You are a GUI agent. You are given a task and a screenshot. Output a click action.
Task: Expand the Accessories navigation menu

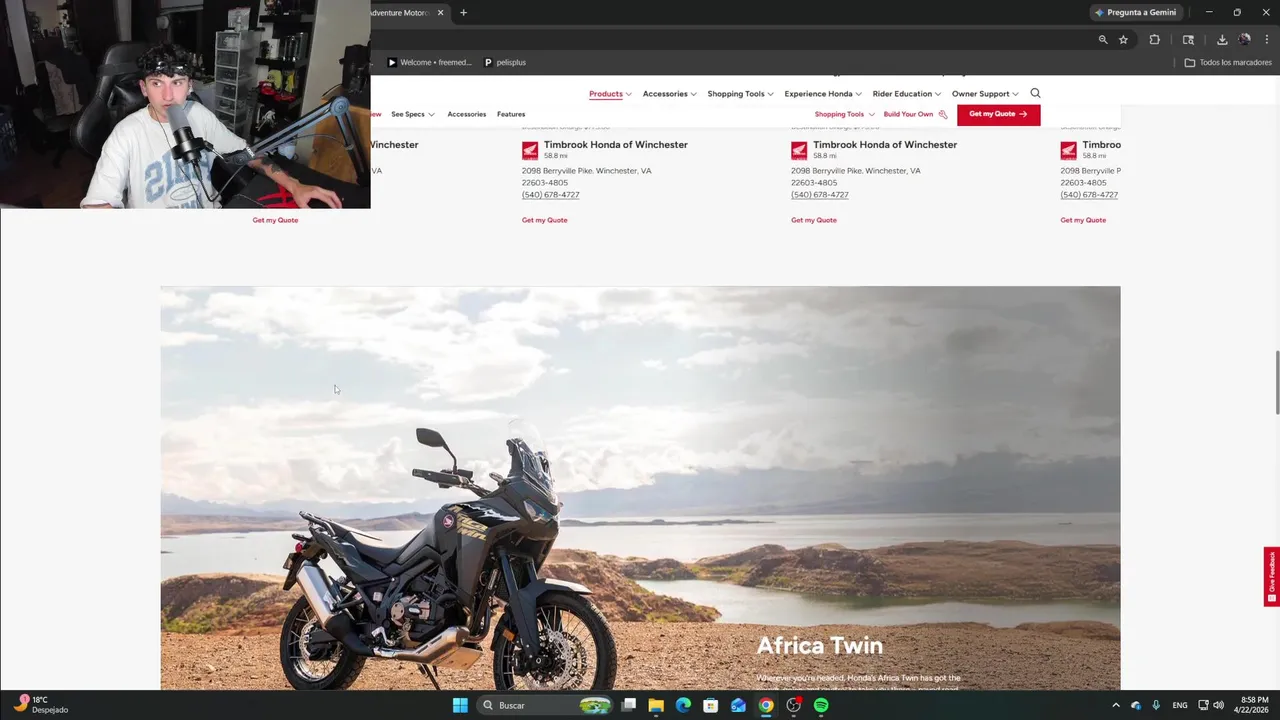click(669, 94)
